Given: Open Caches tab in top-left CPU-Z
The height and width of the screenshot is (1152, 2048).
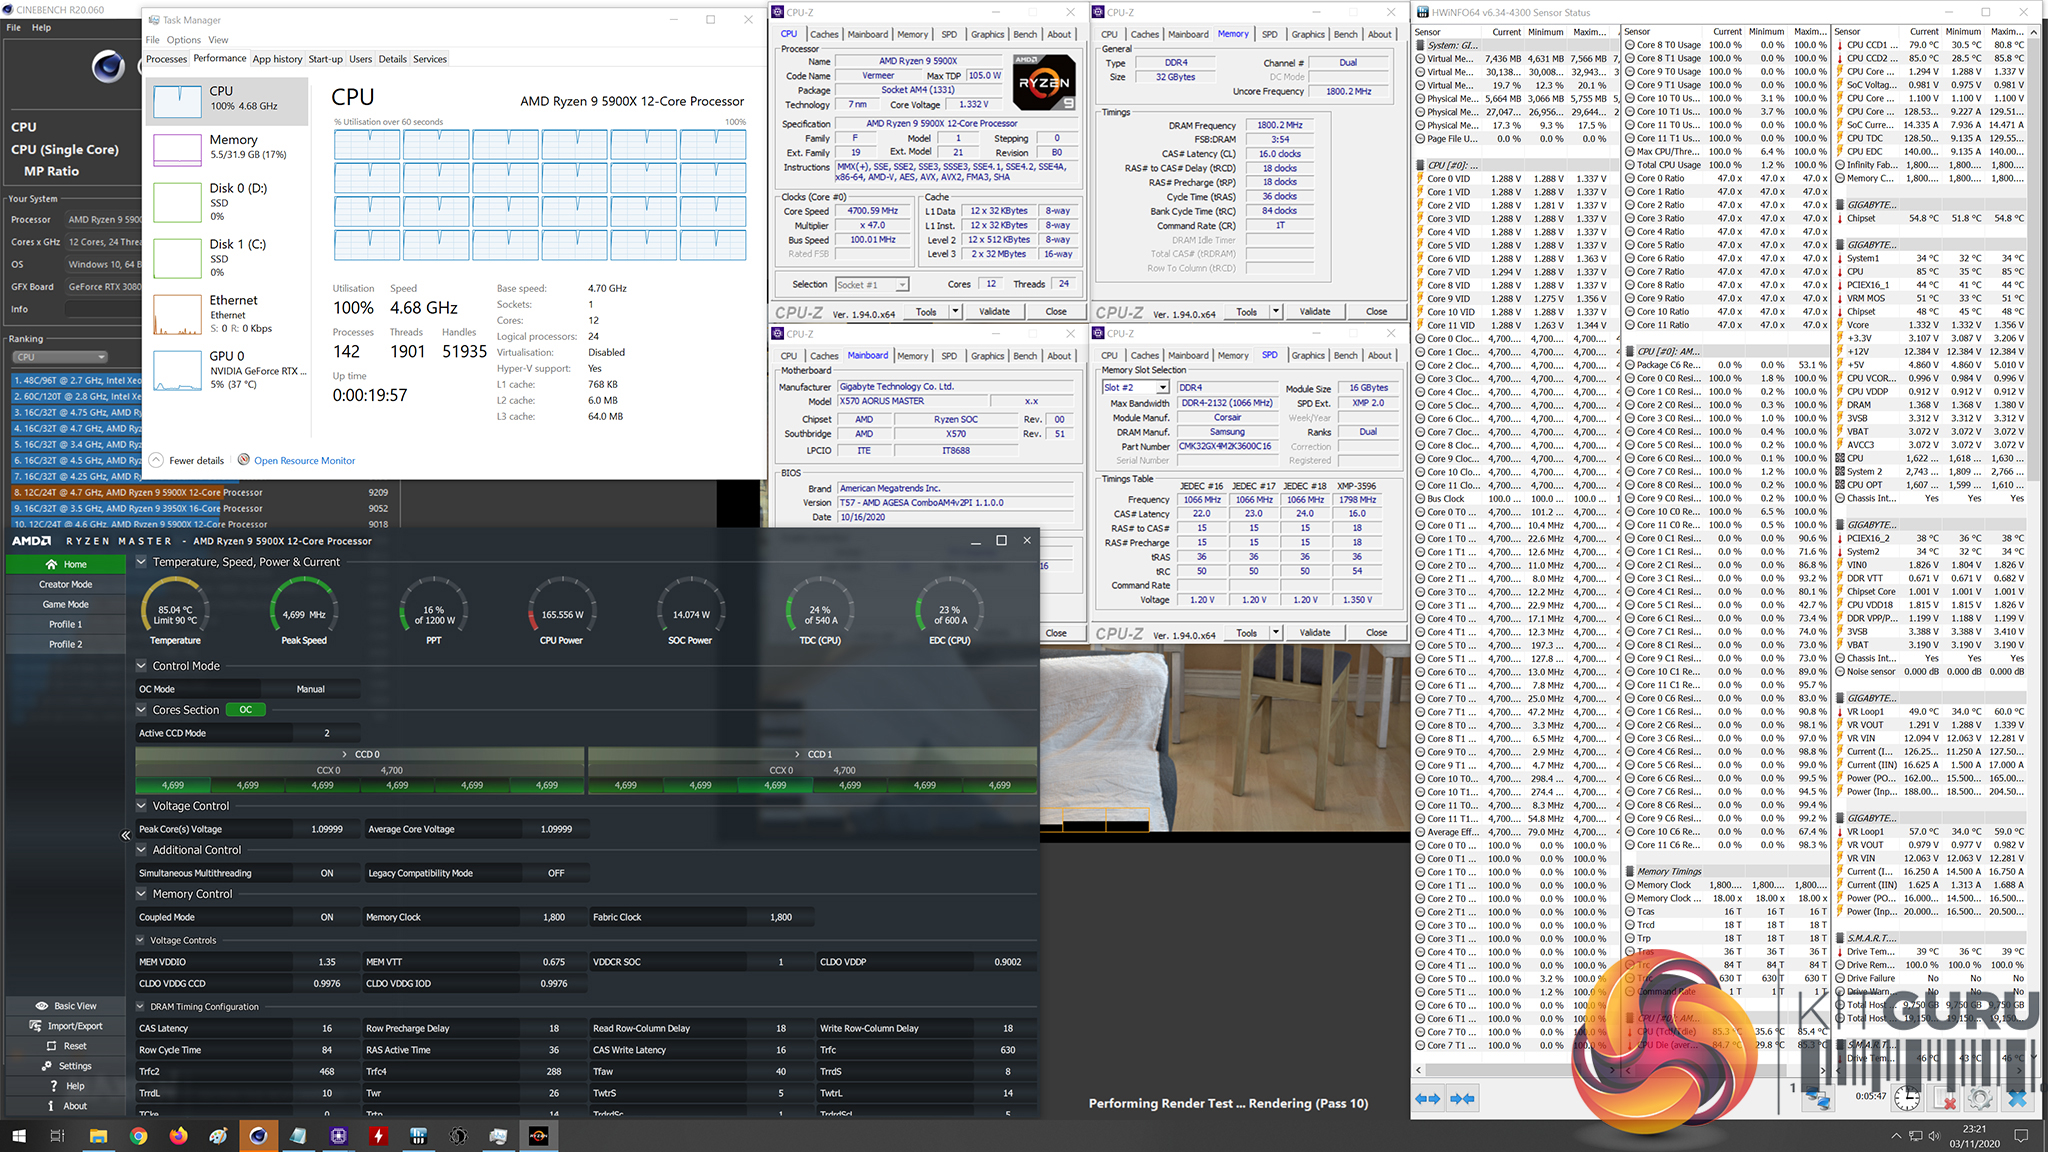Looking at the screenshot, I should (824, 34).
